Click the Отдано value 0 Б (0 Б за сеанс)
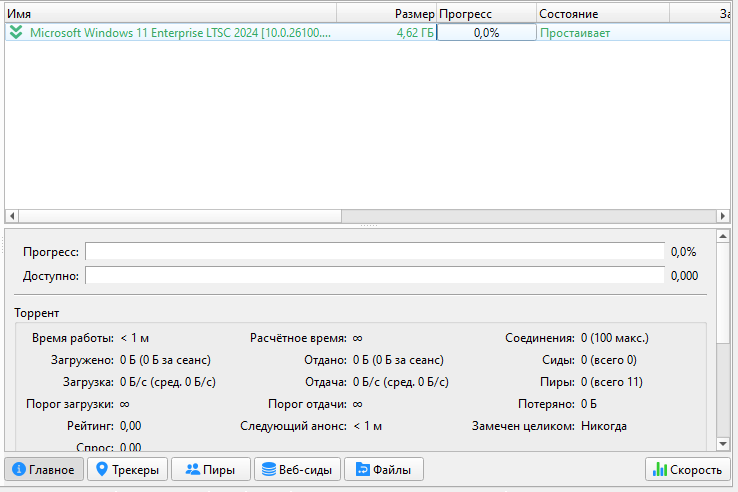The image size is (738, 492). [398, 360]
